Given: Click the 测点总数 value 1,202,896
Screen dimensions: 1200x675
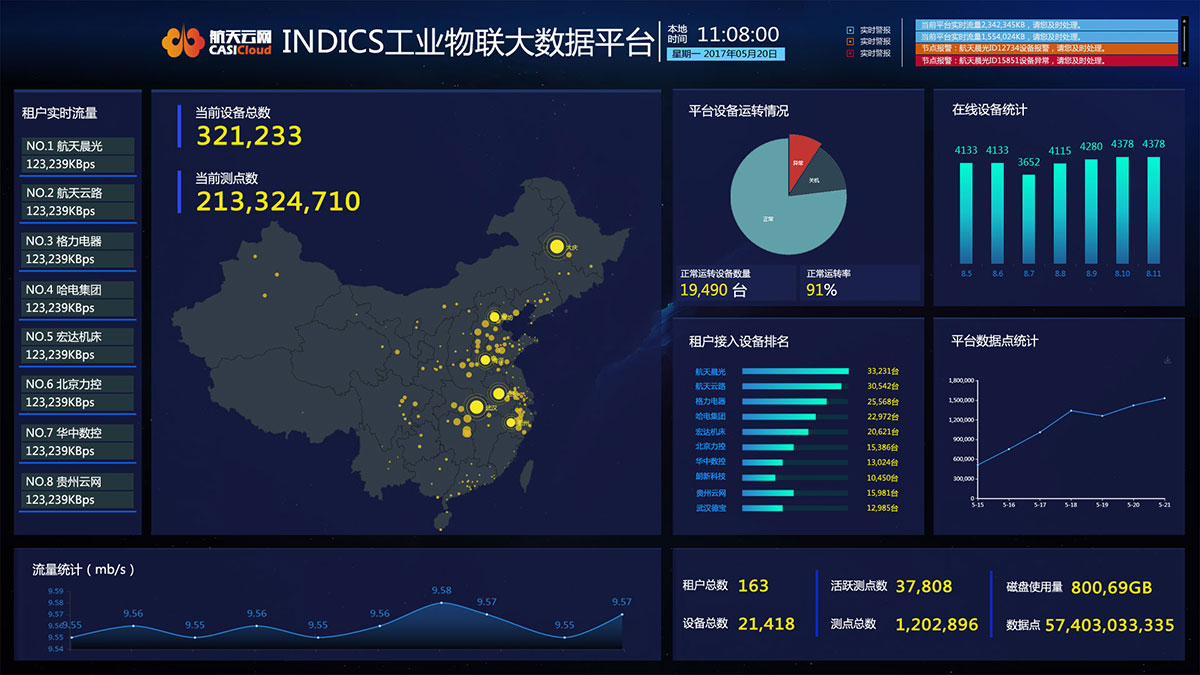Looking at the screenshot, I should (x=937, y=624).
